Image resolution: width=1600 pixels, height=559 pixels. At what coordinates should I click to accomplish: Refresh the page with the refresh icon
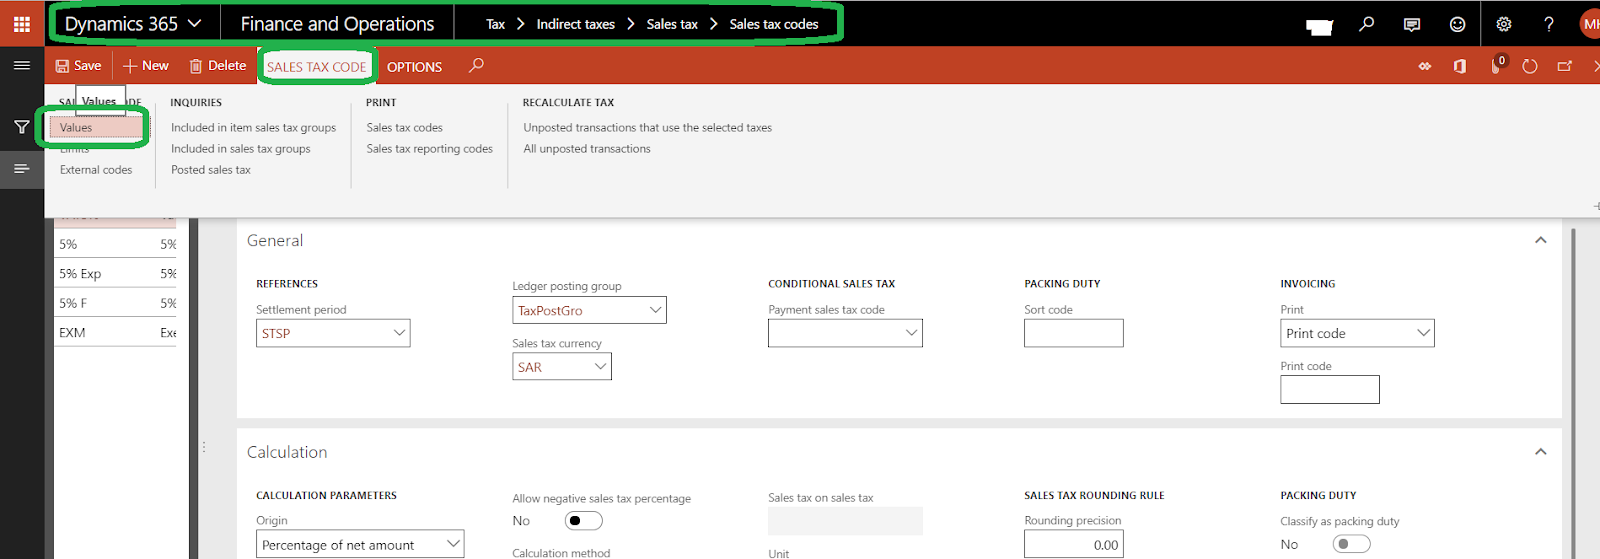[1530, 66]
